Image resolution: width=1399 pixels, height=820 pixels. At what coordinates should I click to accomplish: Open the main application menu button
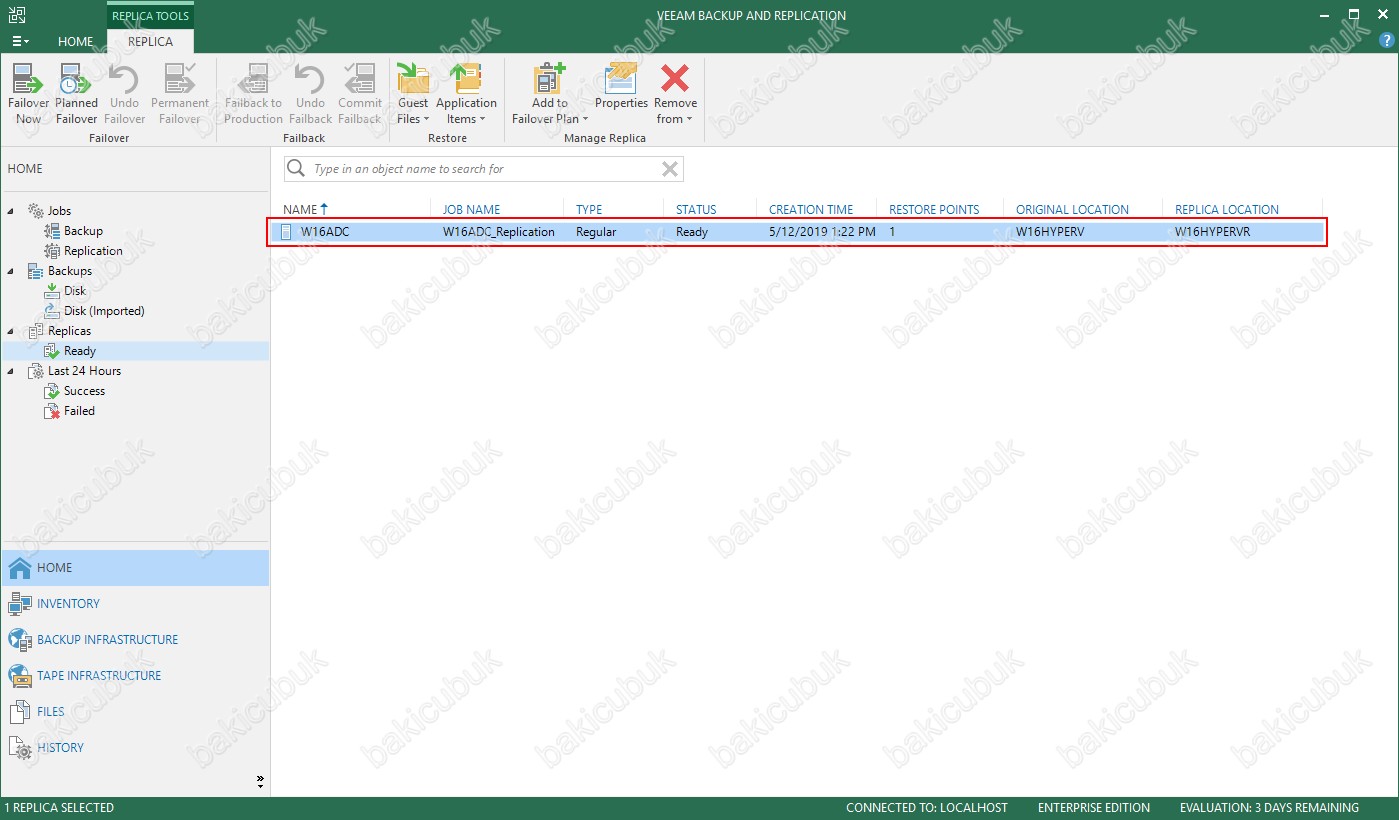click(x=20, y=41)
